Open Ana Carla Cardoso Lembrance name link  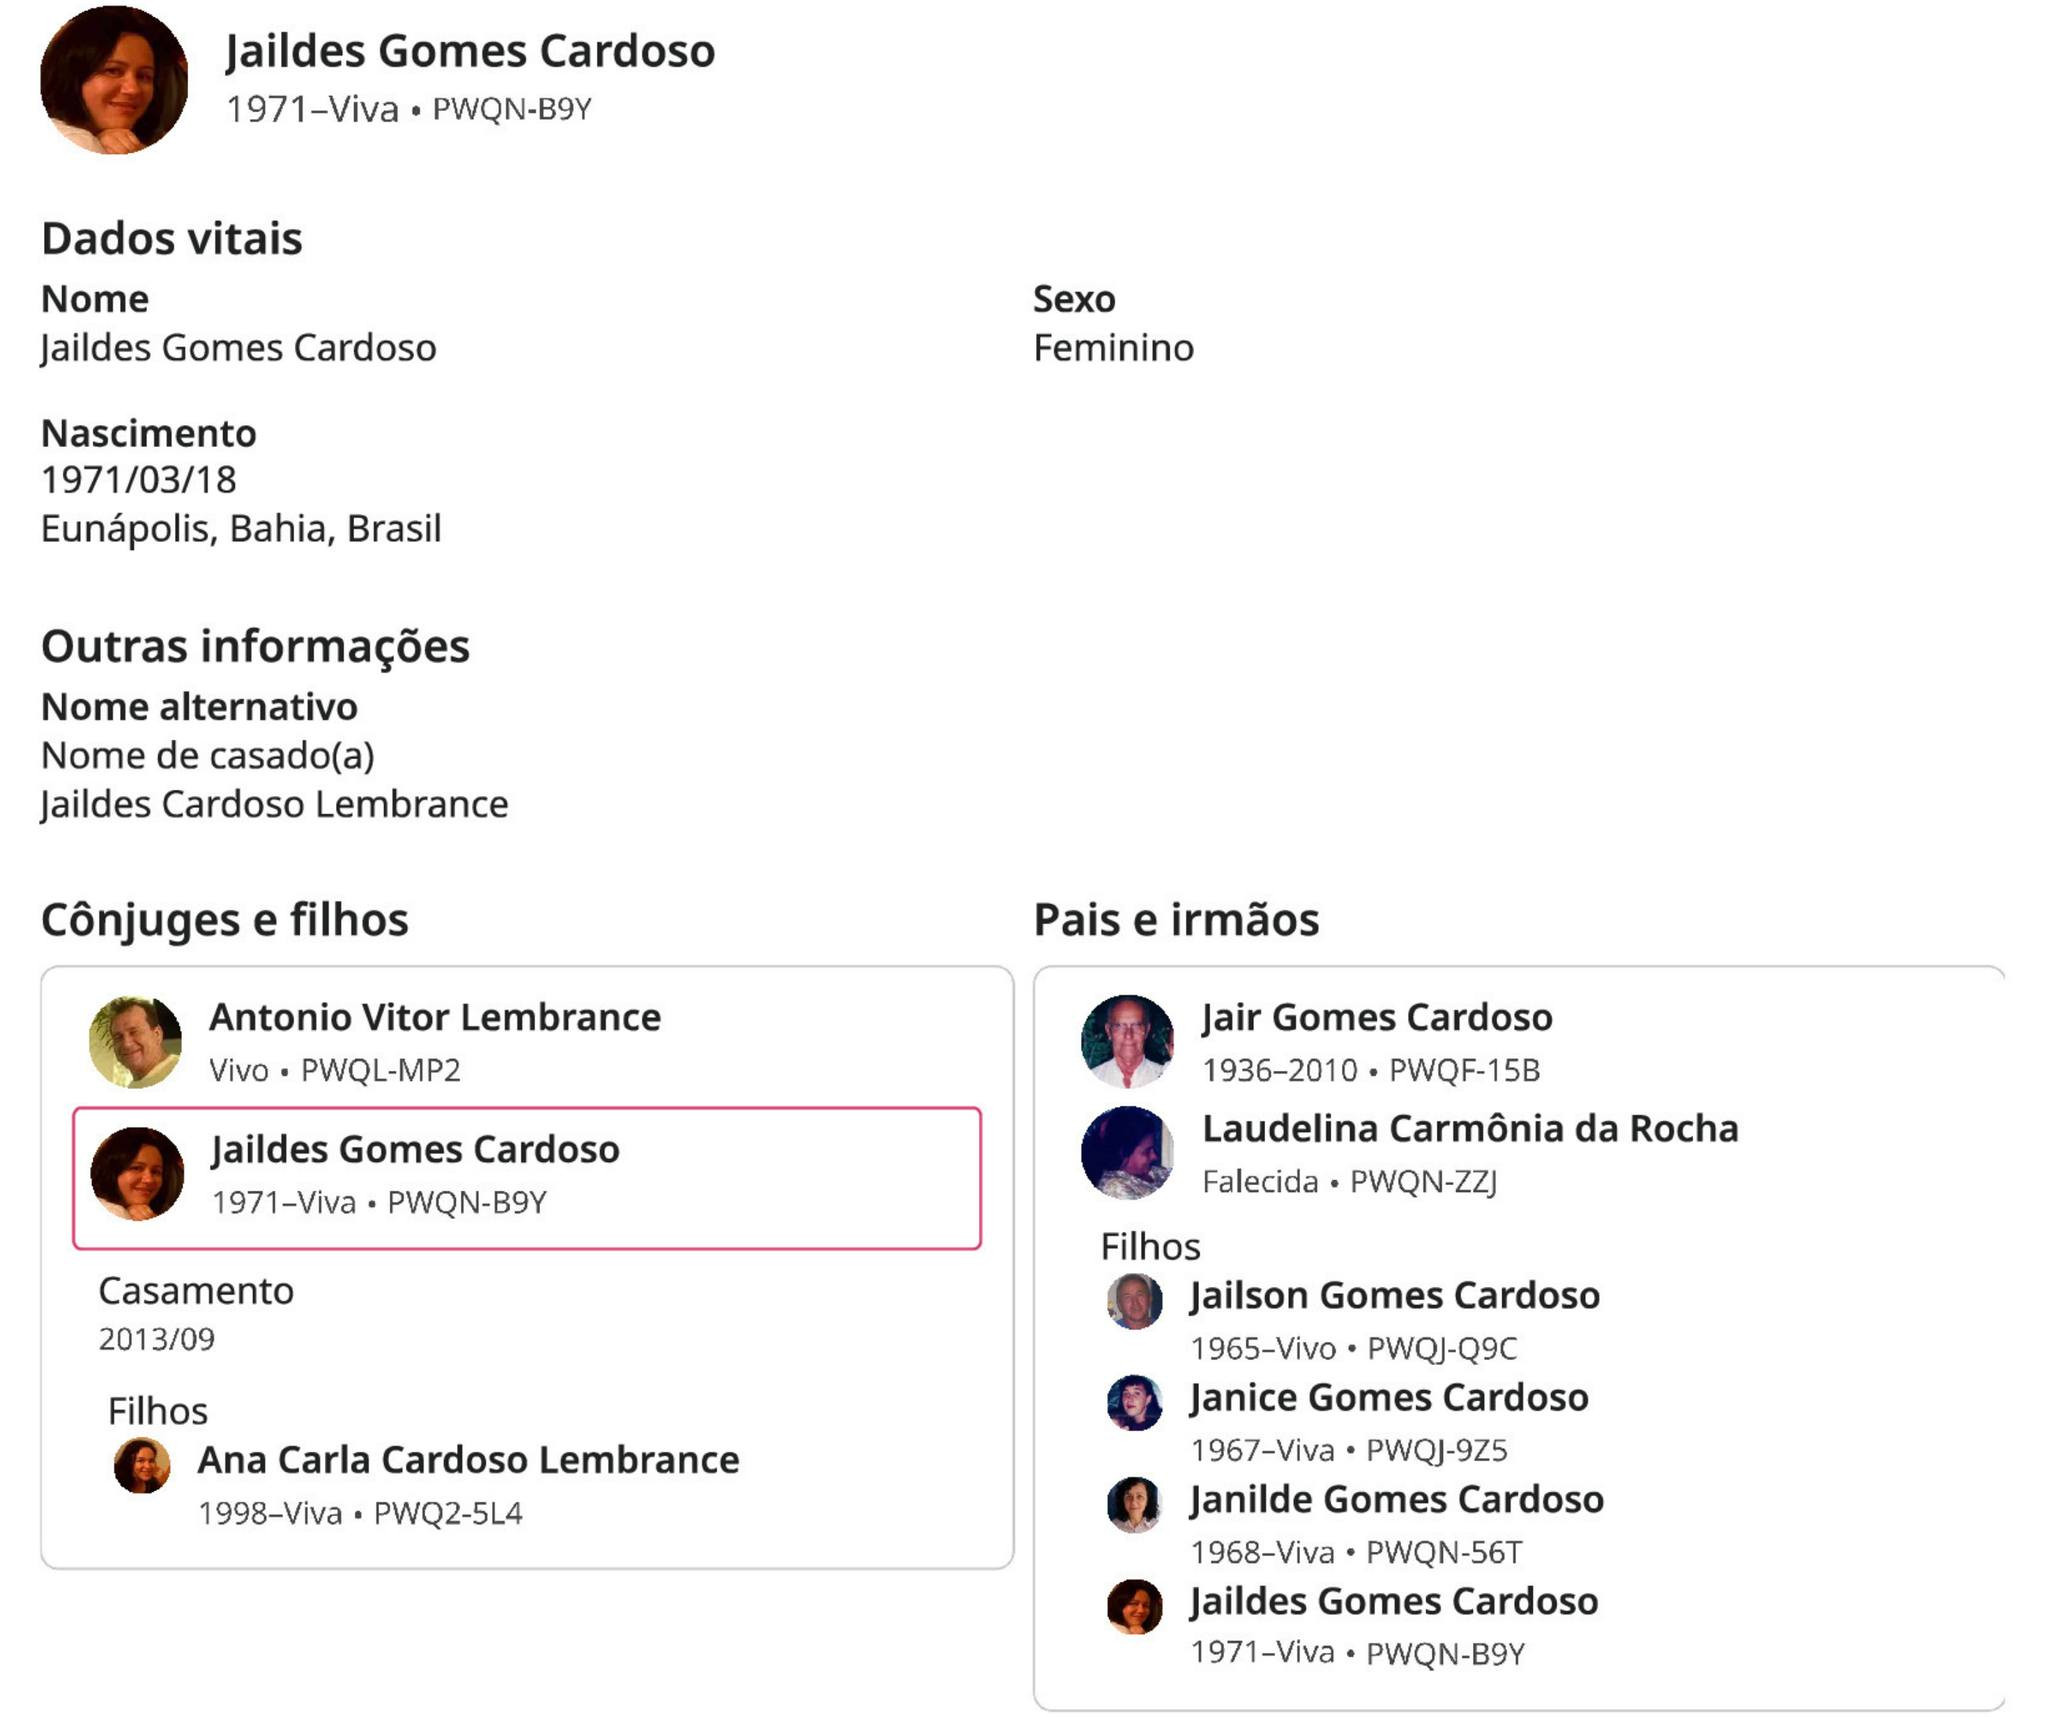468,1460
